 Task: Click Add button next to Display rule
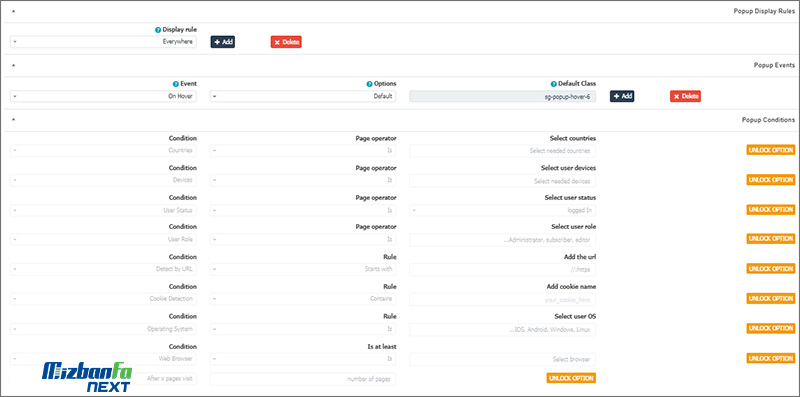pyautogui.click(x=223, y=42)
